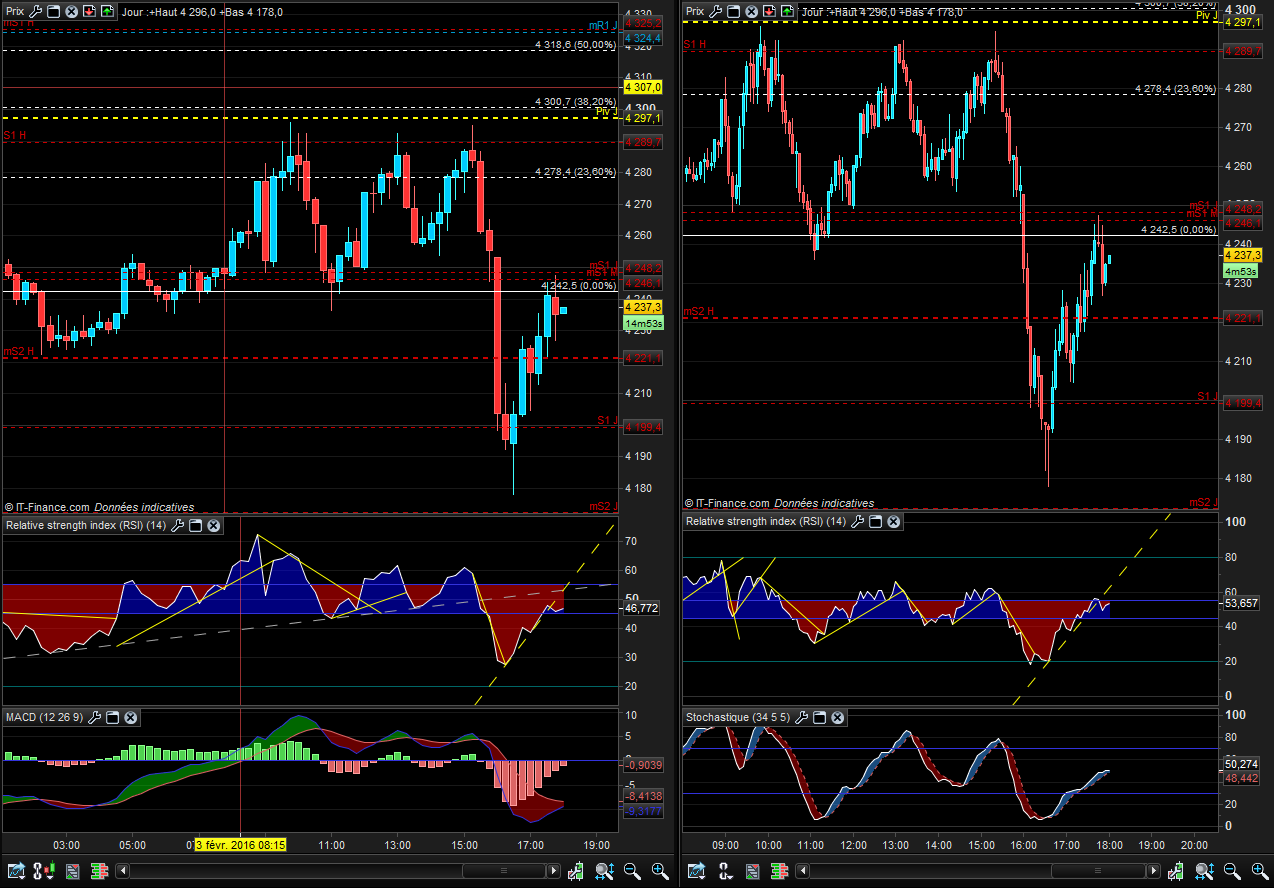Maximize the right RSI panel
This screenshot has height=888, width=1274.
coord(876,521)
